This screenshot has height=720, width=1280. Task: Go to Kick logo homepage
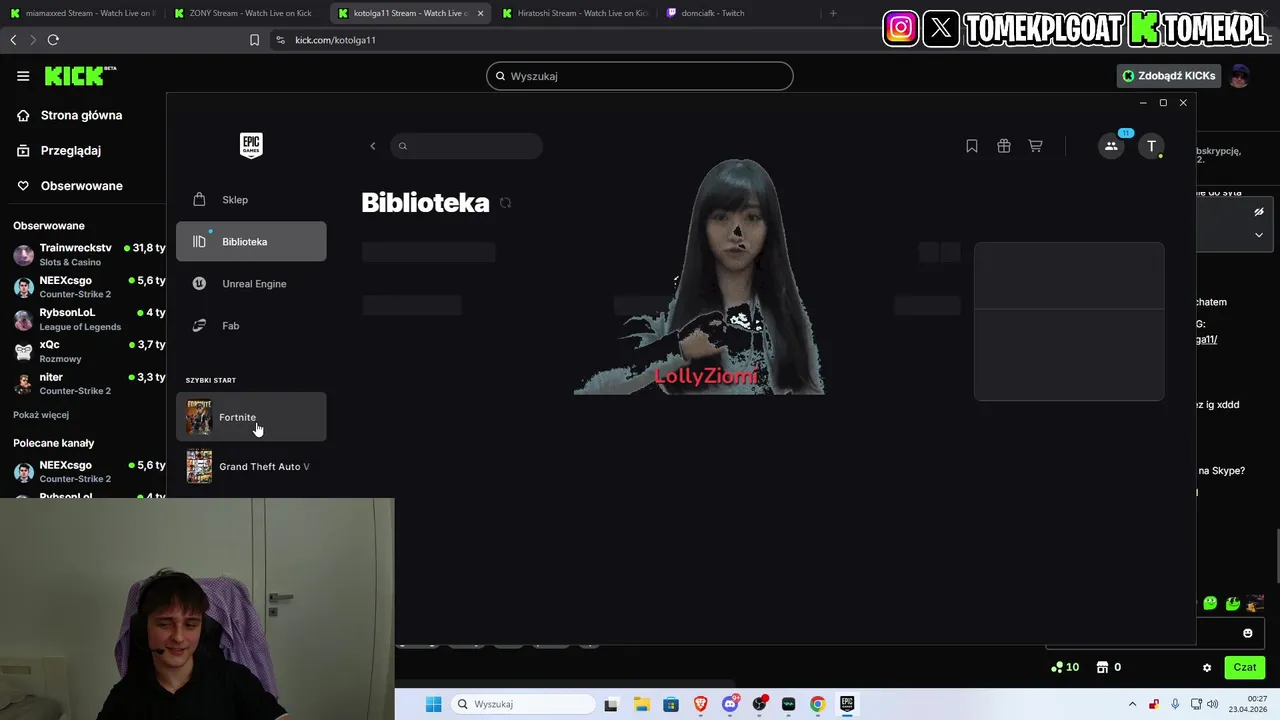tap(80, 76)
